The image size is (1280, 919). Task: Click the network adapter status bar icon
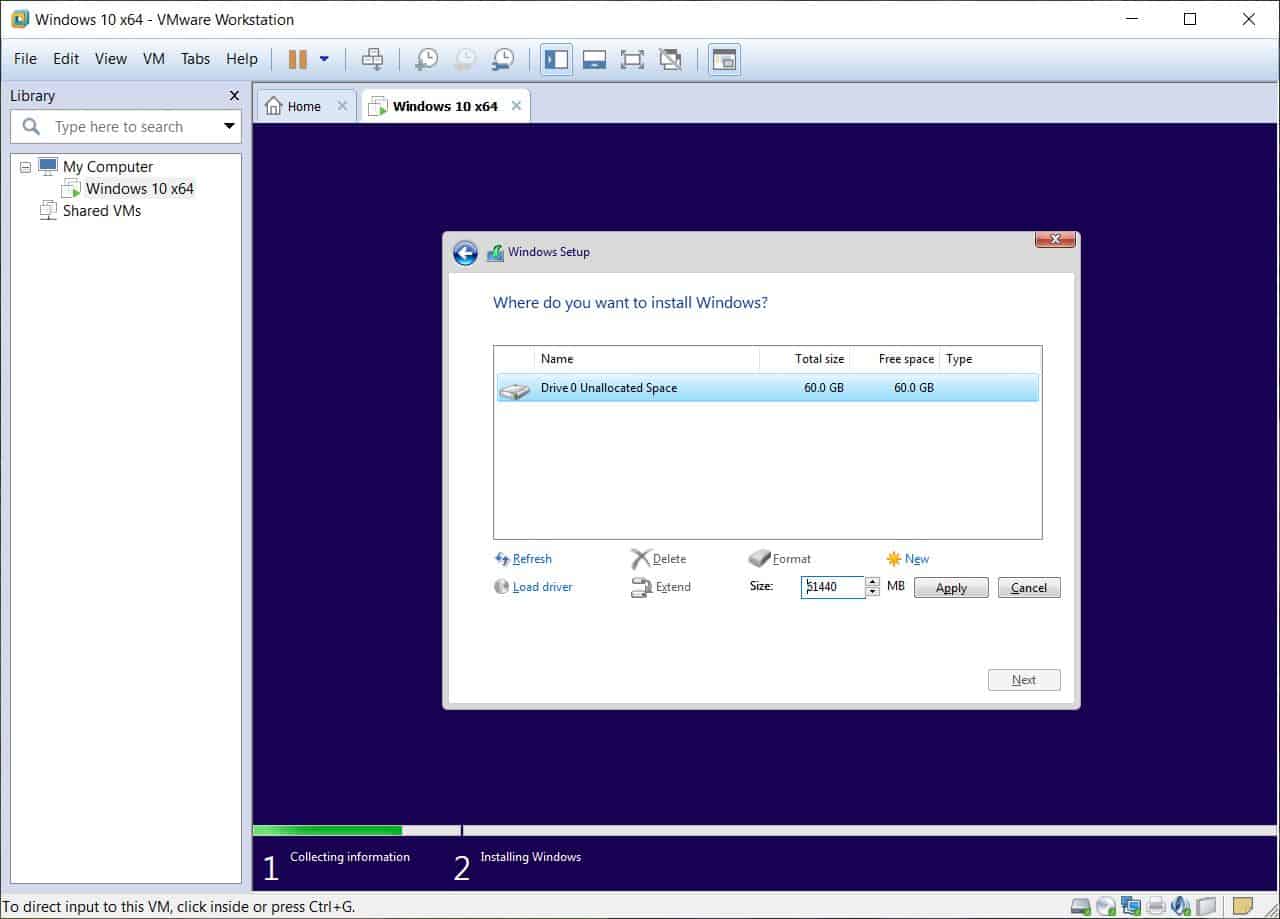[1131, 907]
